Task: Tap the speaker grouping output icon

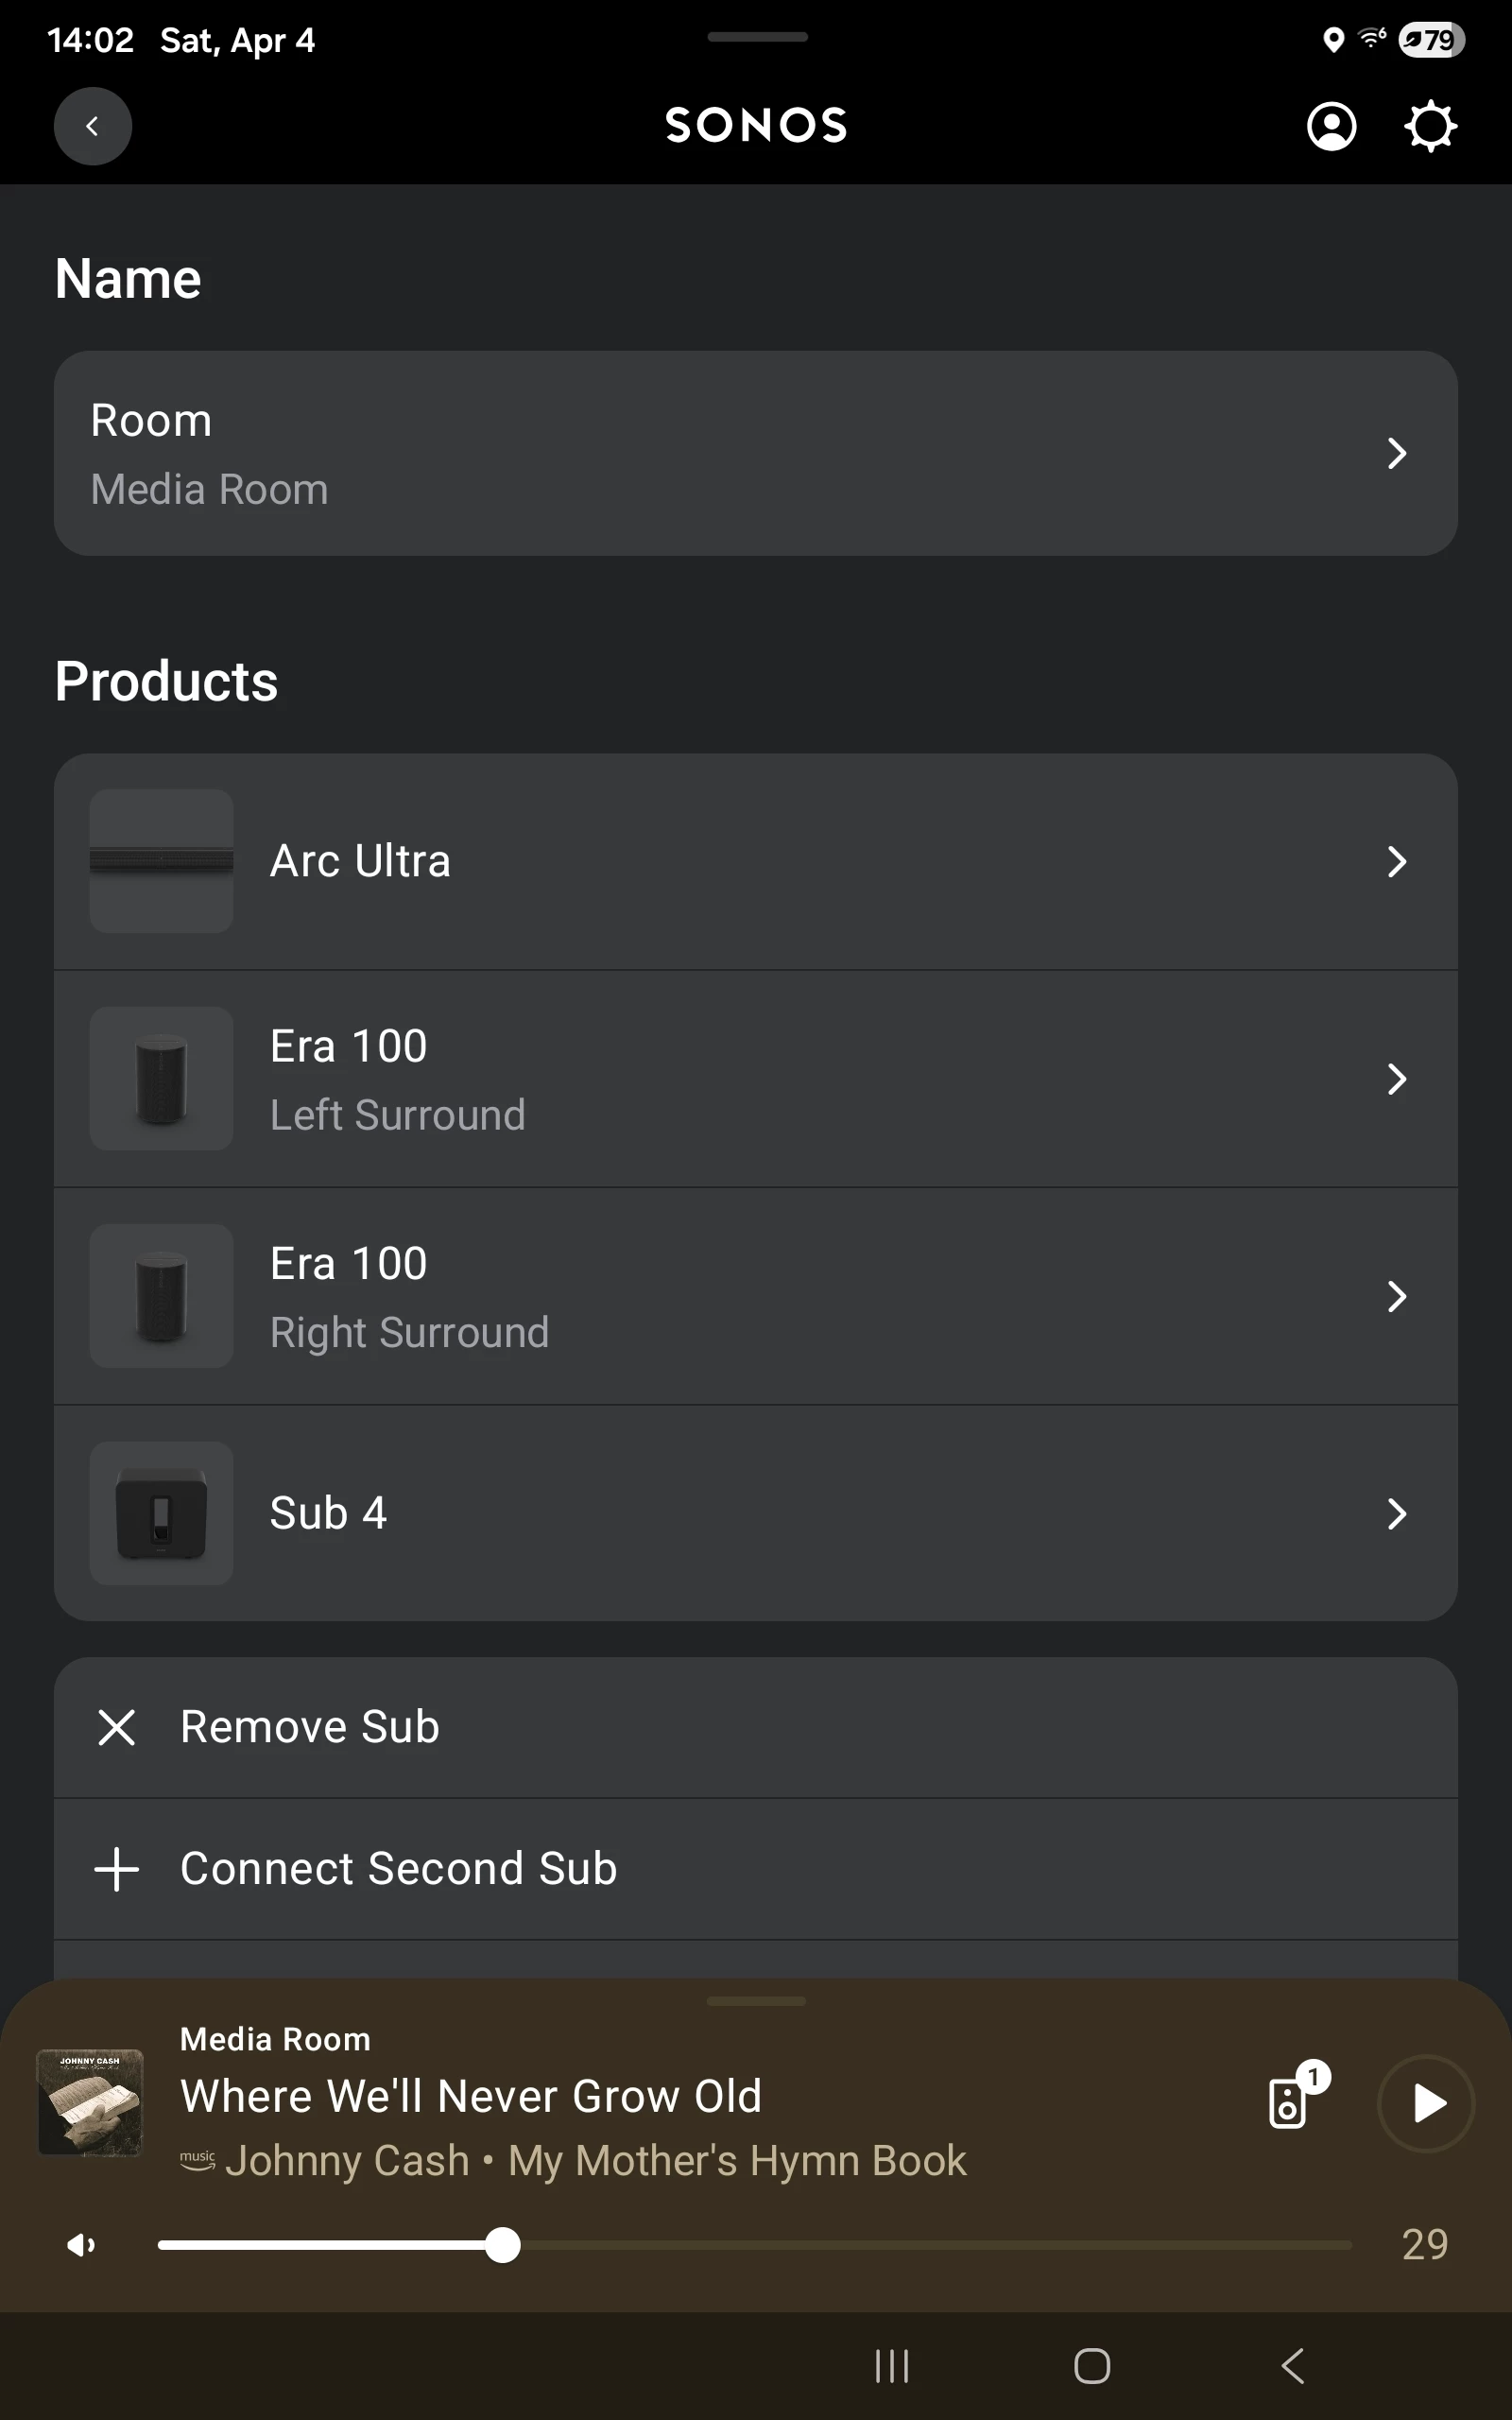Action: pyautogui.click(x=1290, y=2102)
